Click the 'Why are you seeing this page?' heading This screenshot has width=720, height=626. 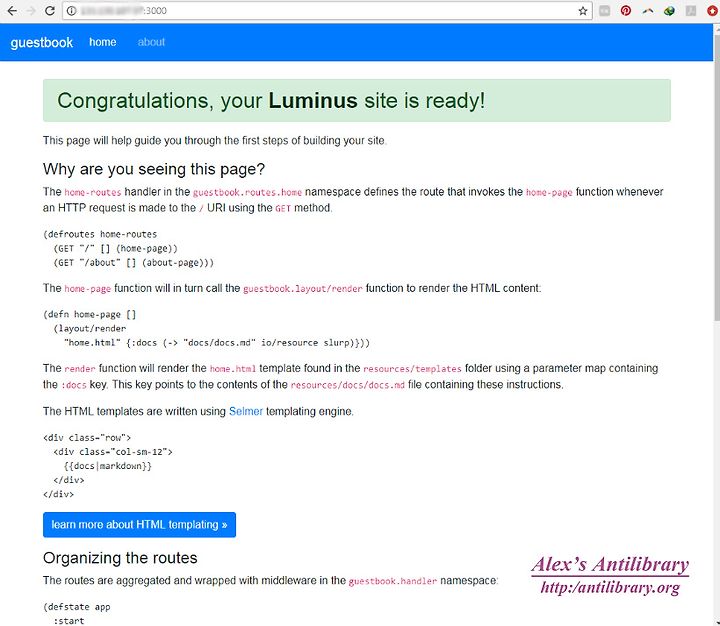154,169
